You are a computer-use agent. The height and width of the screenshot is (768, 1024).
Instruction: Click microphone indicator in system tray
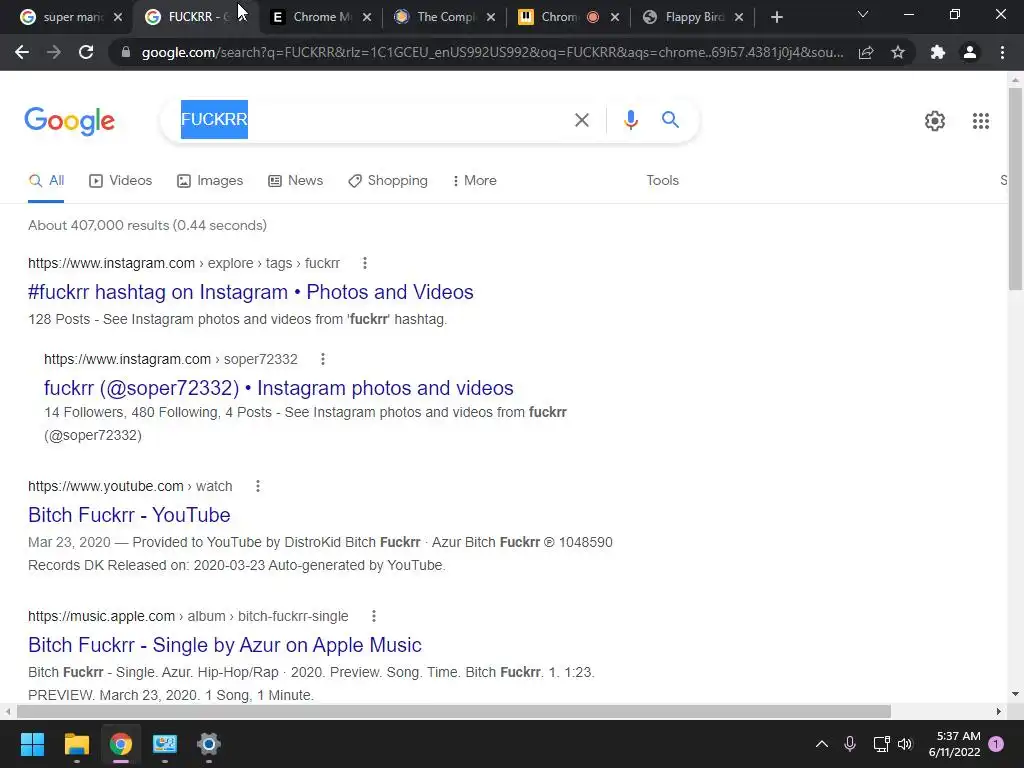850,744
